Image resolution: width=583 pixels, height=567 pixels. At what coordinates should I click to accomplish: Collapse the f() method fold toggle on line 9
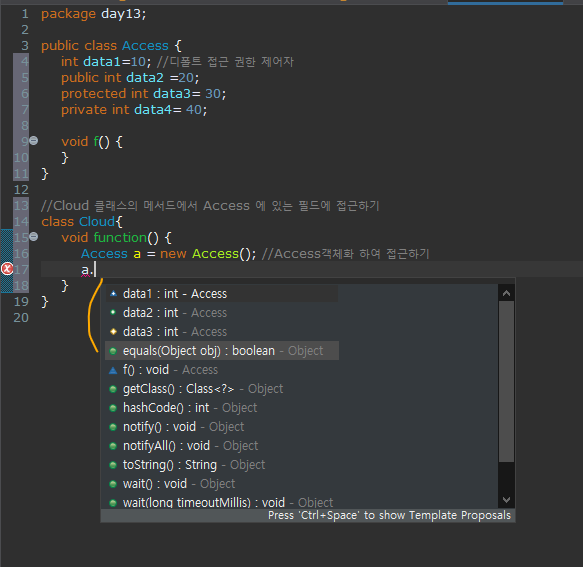pos(34,141)
